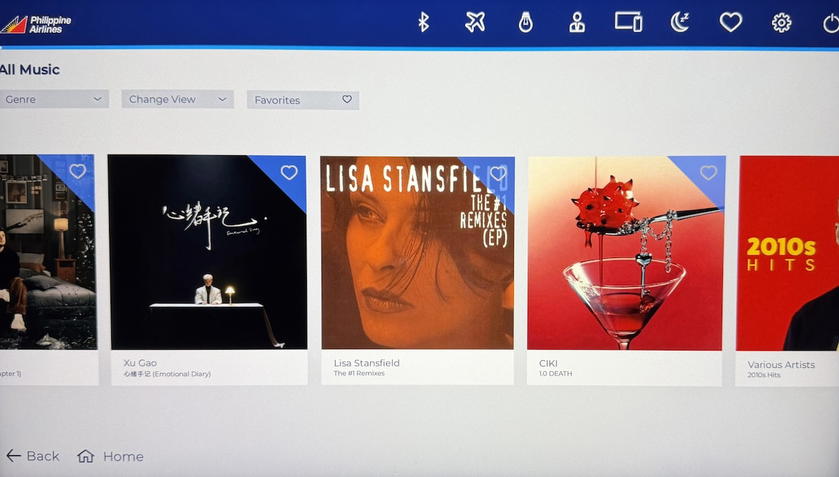Favorite the leftmost partially visible album heart
This screenshot has height=477, width=839.
[x=78, y=171]
